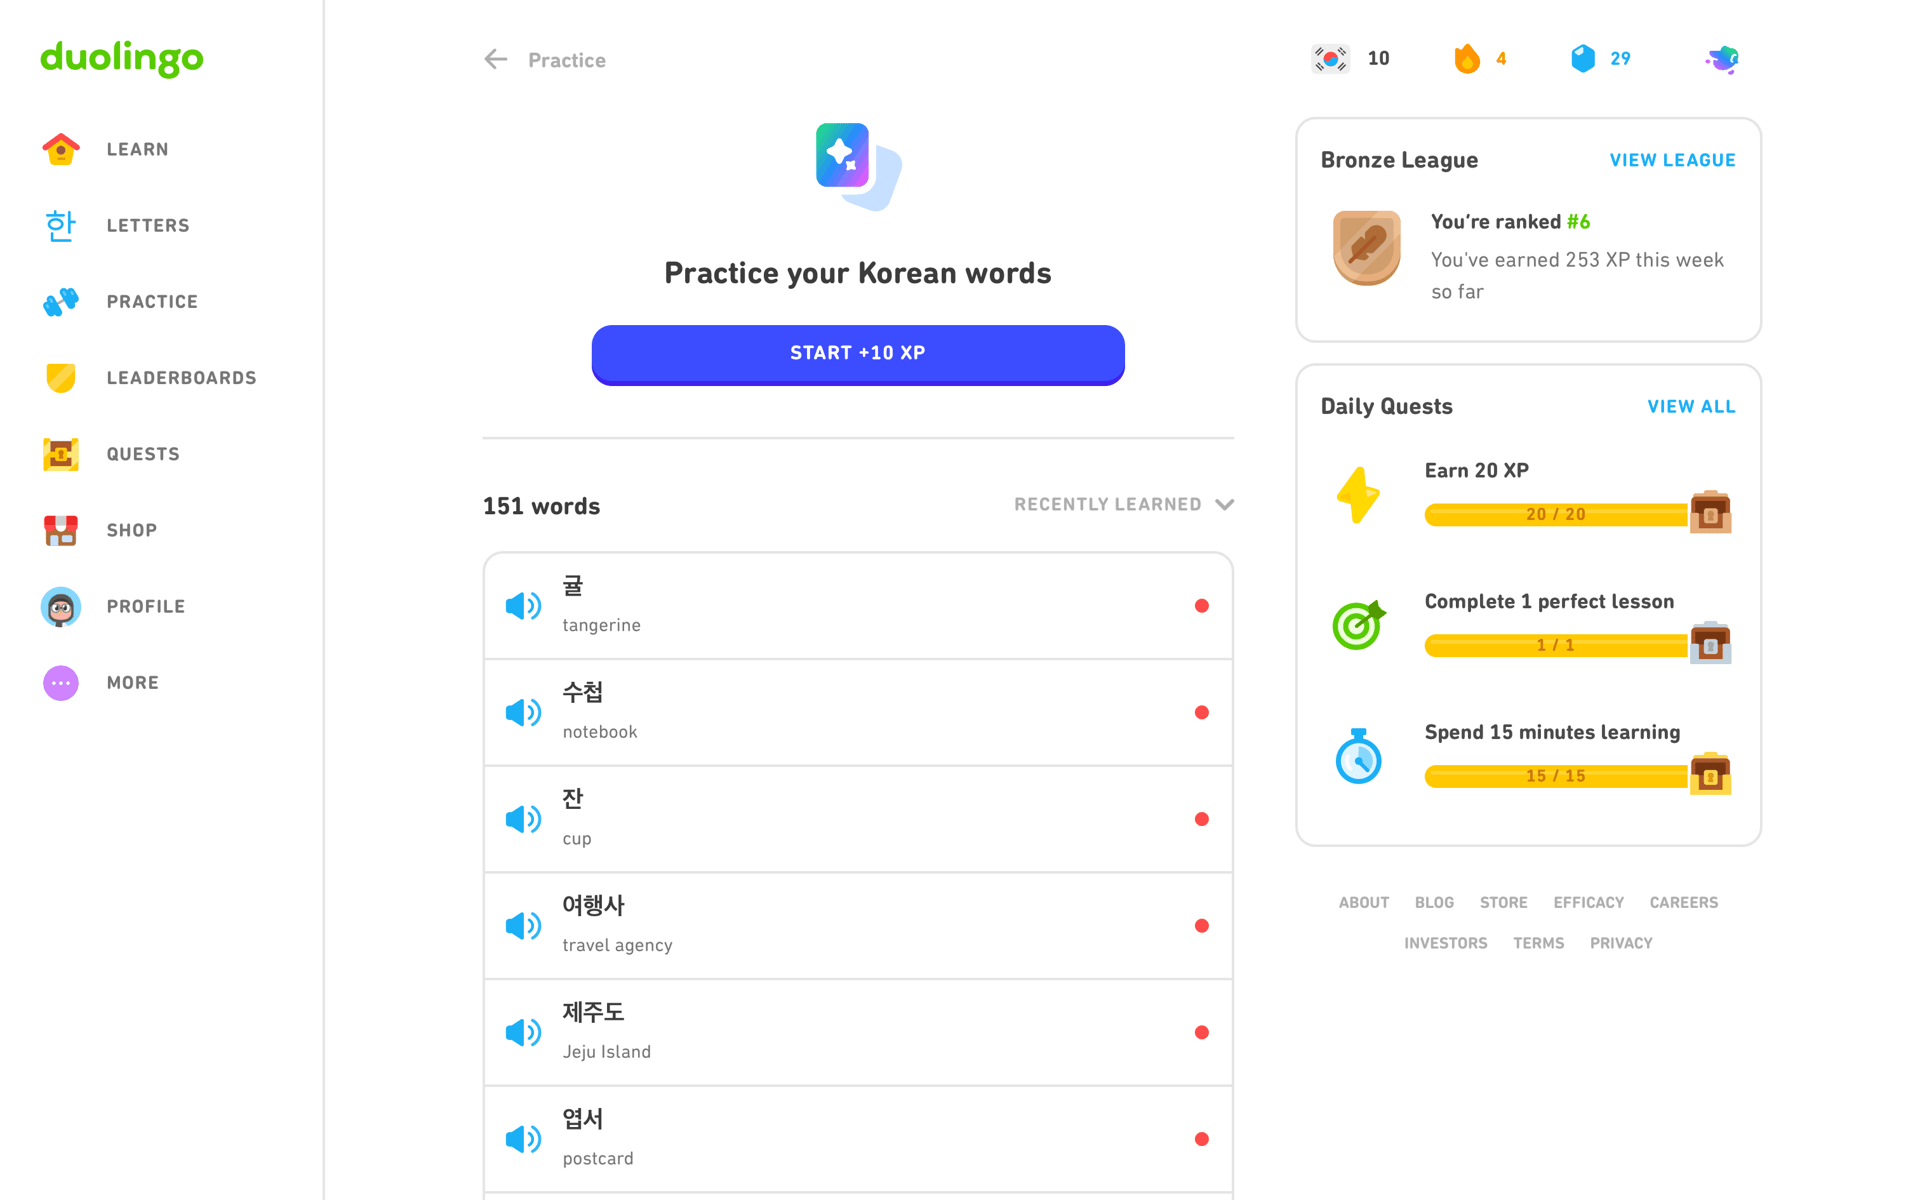Click the 1 / 1 perfect lesson progress bar
This screenshot has height=1200, width=1920.
click(x=1556, y=645)
